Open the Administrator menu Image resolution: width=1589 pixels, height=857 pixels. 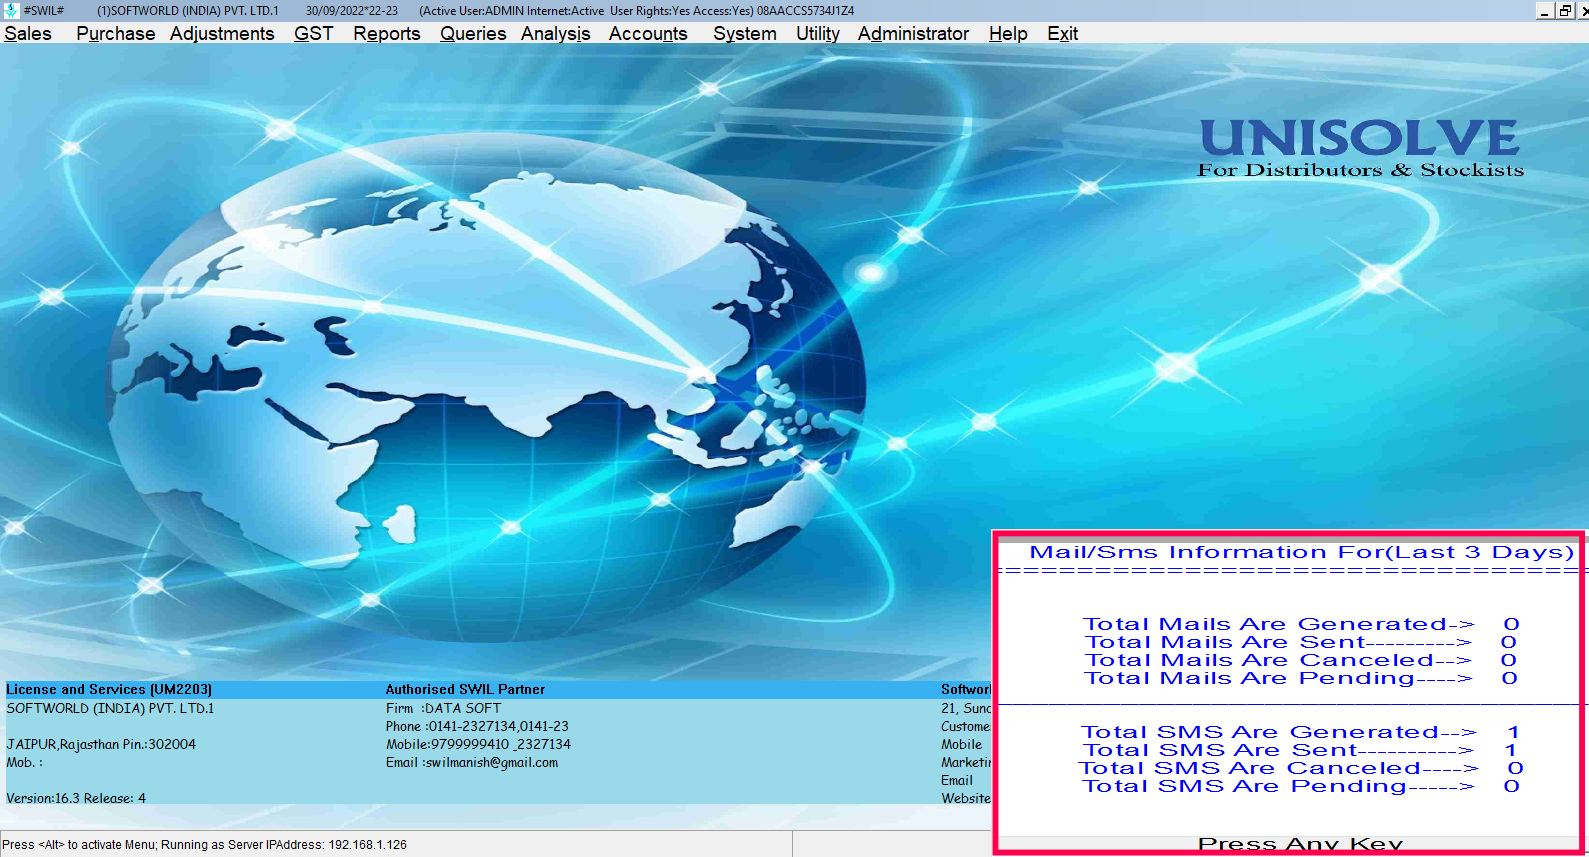coord(913,34)
